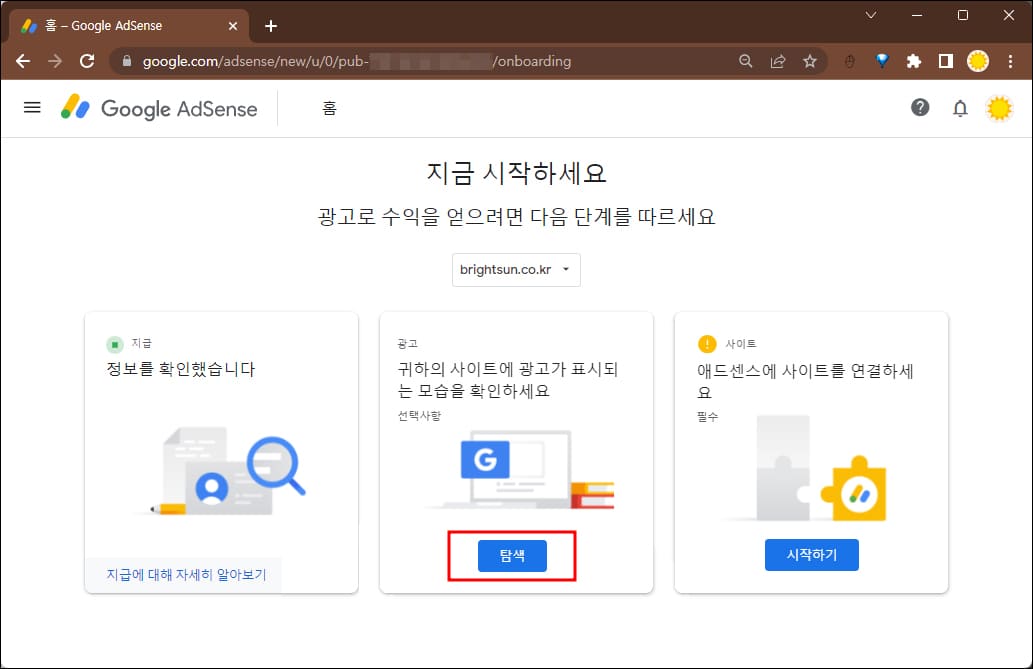Open 지급에 대해 자세히 알아보기 link
Screen dimensions: 1033x669
click(186, 575)
